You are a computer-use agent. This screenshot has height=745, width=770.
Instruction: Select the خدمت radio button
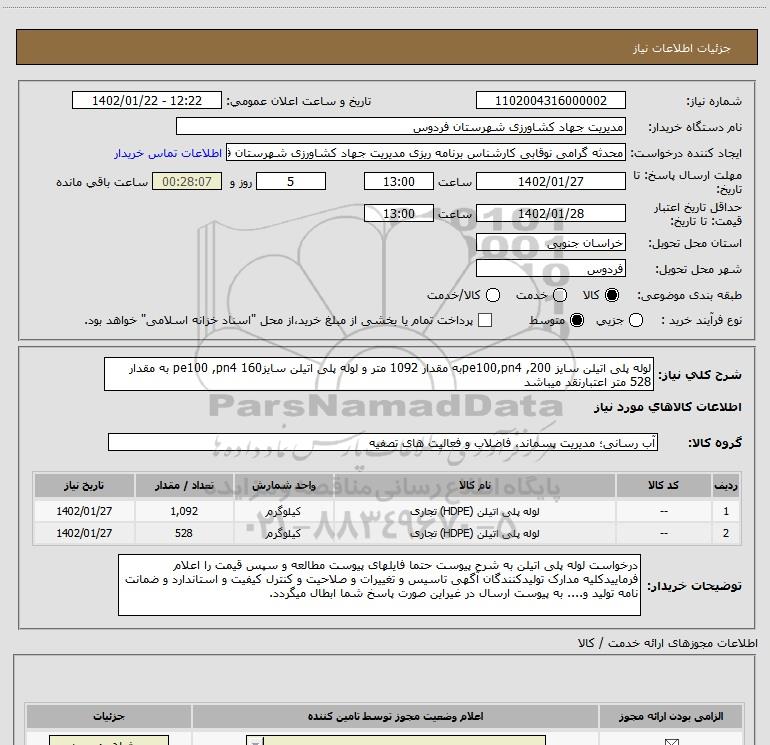click(x=560, y=295)
